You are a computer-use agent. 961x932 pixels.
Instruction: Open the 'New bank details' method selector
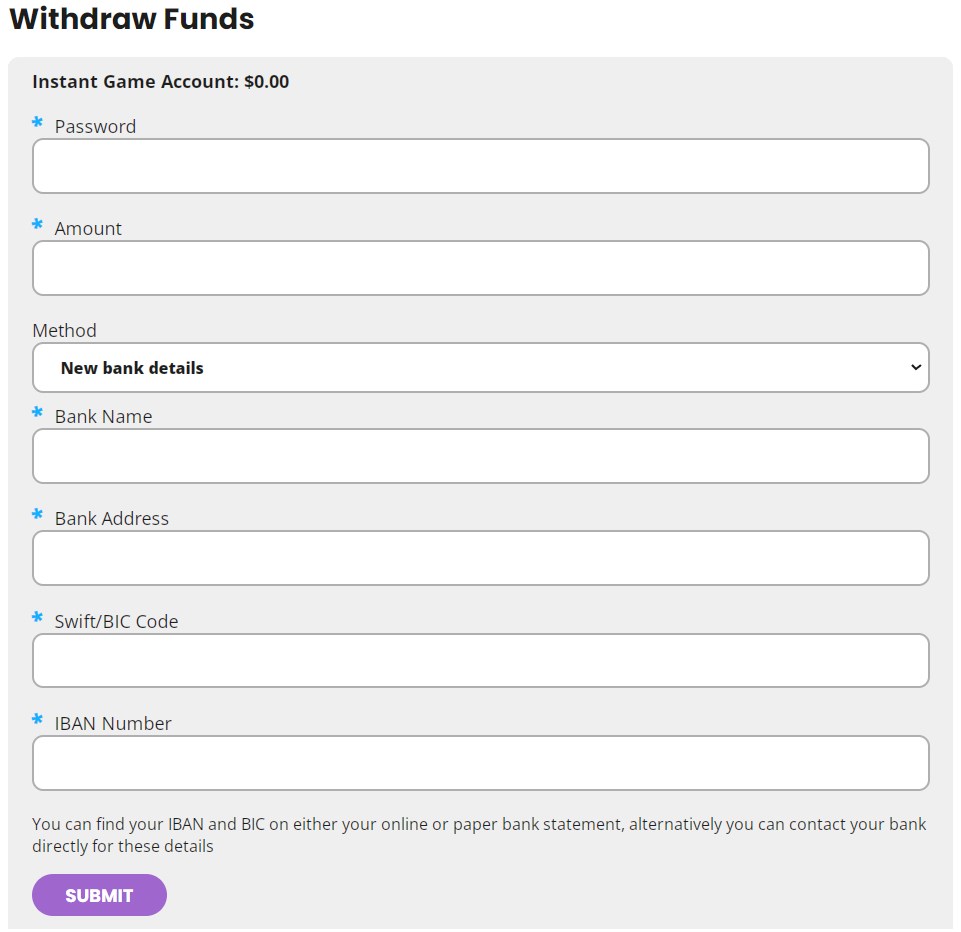[x=480, y=368]
